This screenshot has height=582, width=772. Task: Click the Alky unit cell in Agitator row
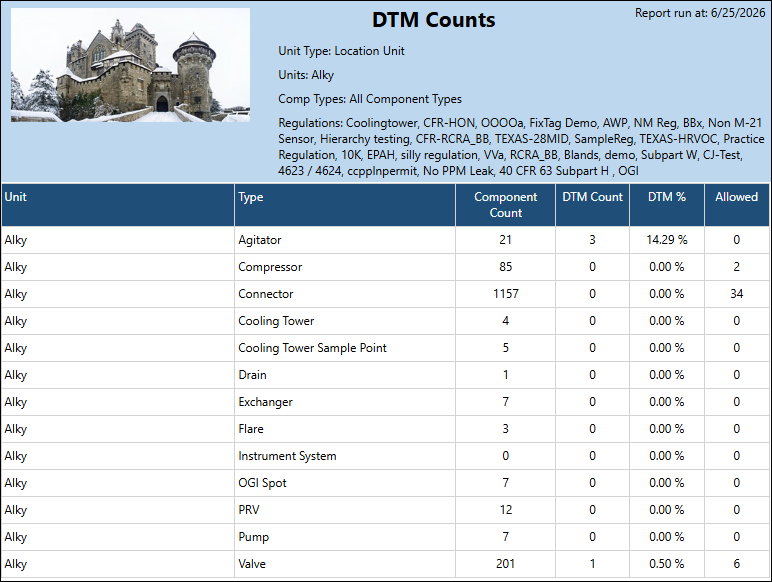click(118, 240)
